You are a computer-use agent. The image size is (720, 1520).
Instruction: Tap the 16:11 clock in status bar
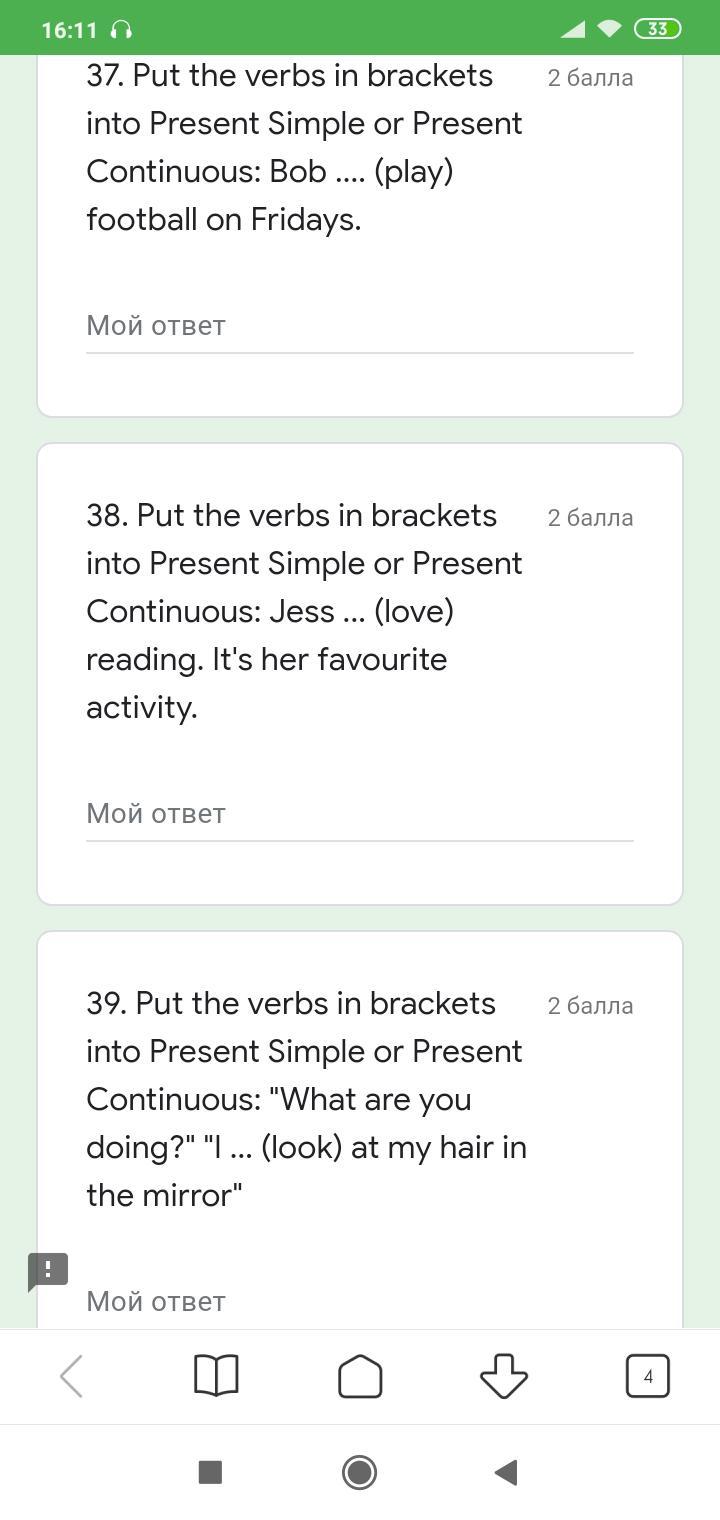click(x=69, y=30)
